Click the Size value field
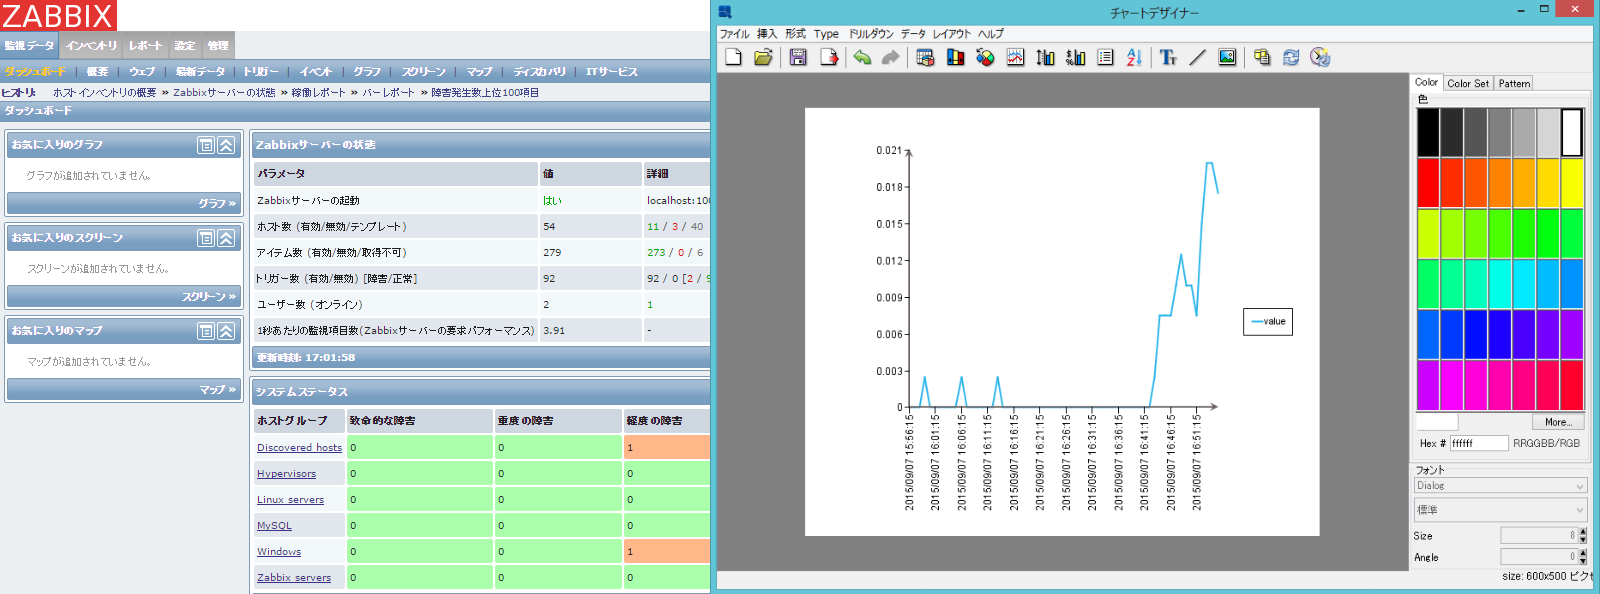 1539,535
